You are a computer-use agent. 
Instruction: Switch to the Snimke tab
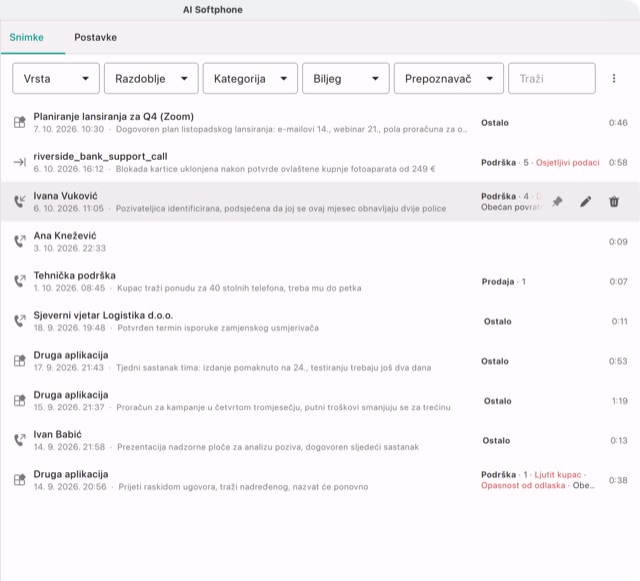[x=27, y=37]
